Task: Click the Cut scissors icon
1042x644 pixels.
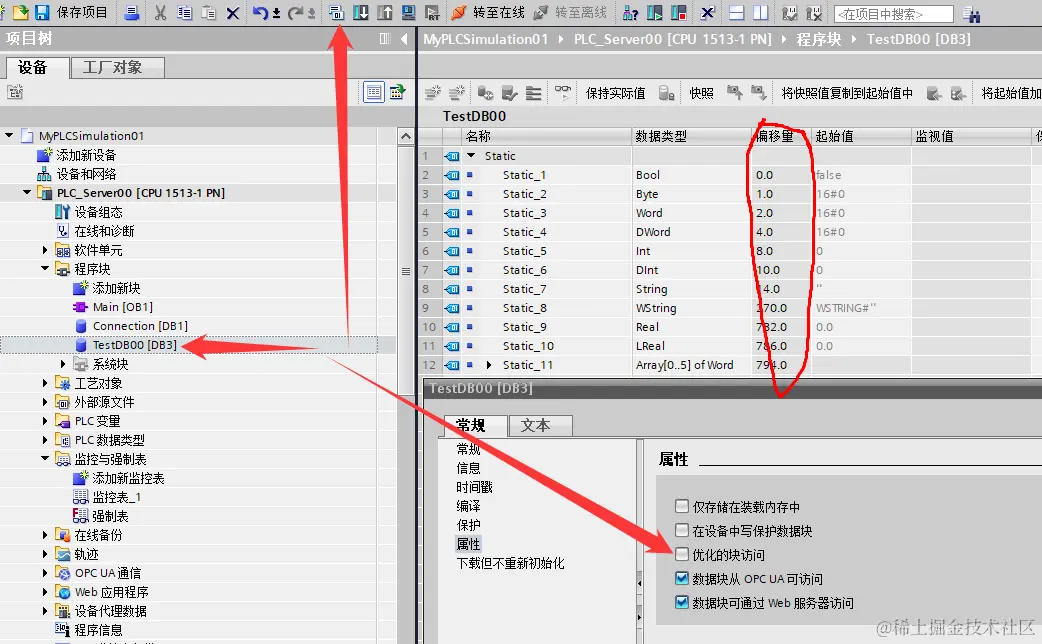Action: [160, 12]
